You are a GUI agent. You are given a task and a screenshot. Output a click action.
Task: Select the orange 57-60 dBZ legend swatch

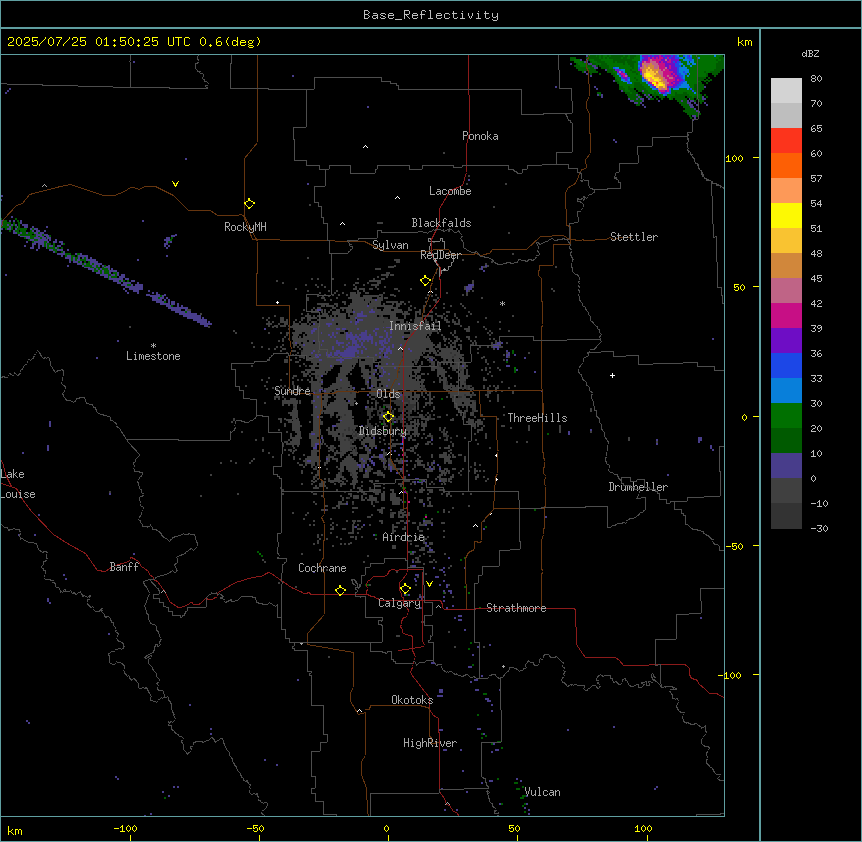click(x=786, y=165)
